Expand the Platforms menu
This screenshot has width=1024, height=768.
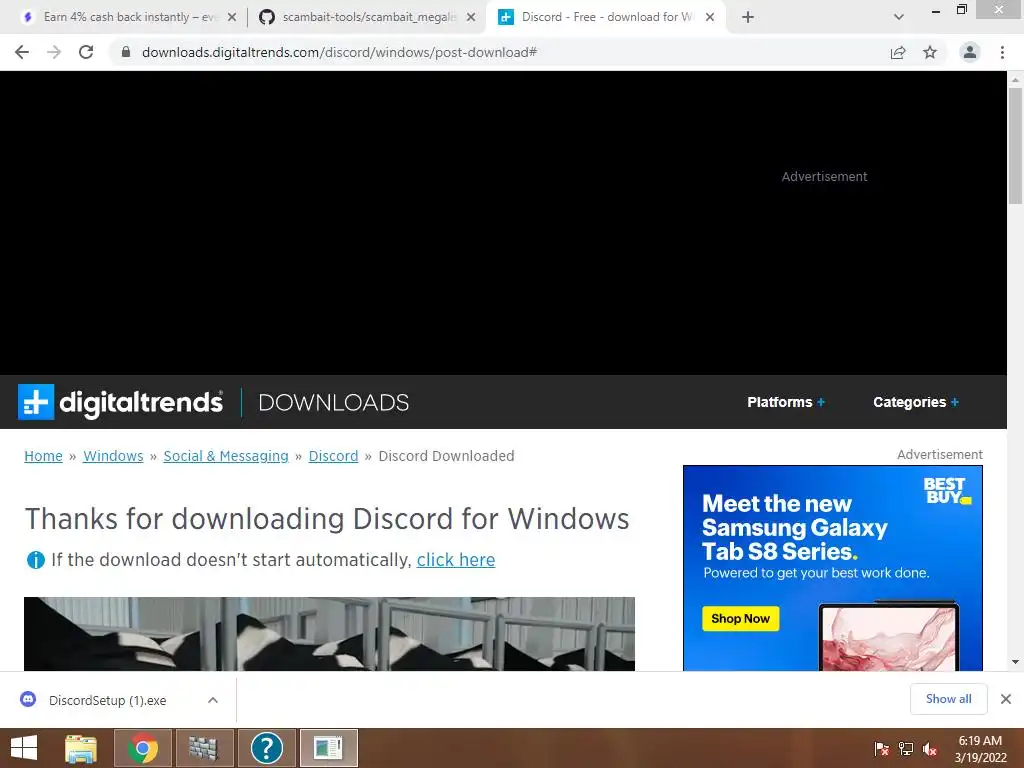(786, 402)
